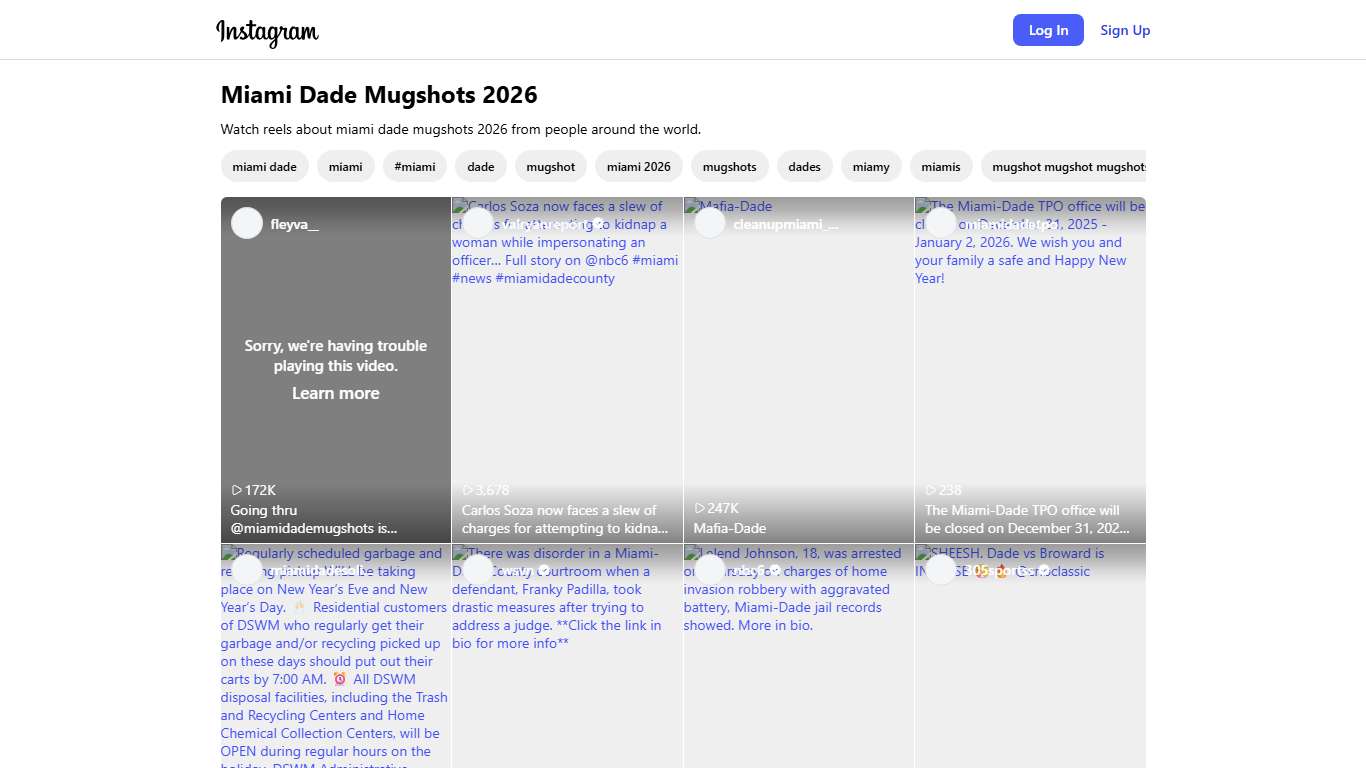Click the play count icon showing 172K
Image resolution: width=1366 pixels, height=768 pixels.
(237, 490)
